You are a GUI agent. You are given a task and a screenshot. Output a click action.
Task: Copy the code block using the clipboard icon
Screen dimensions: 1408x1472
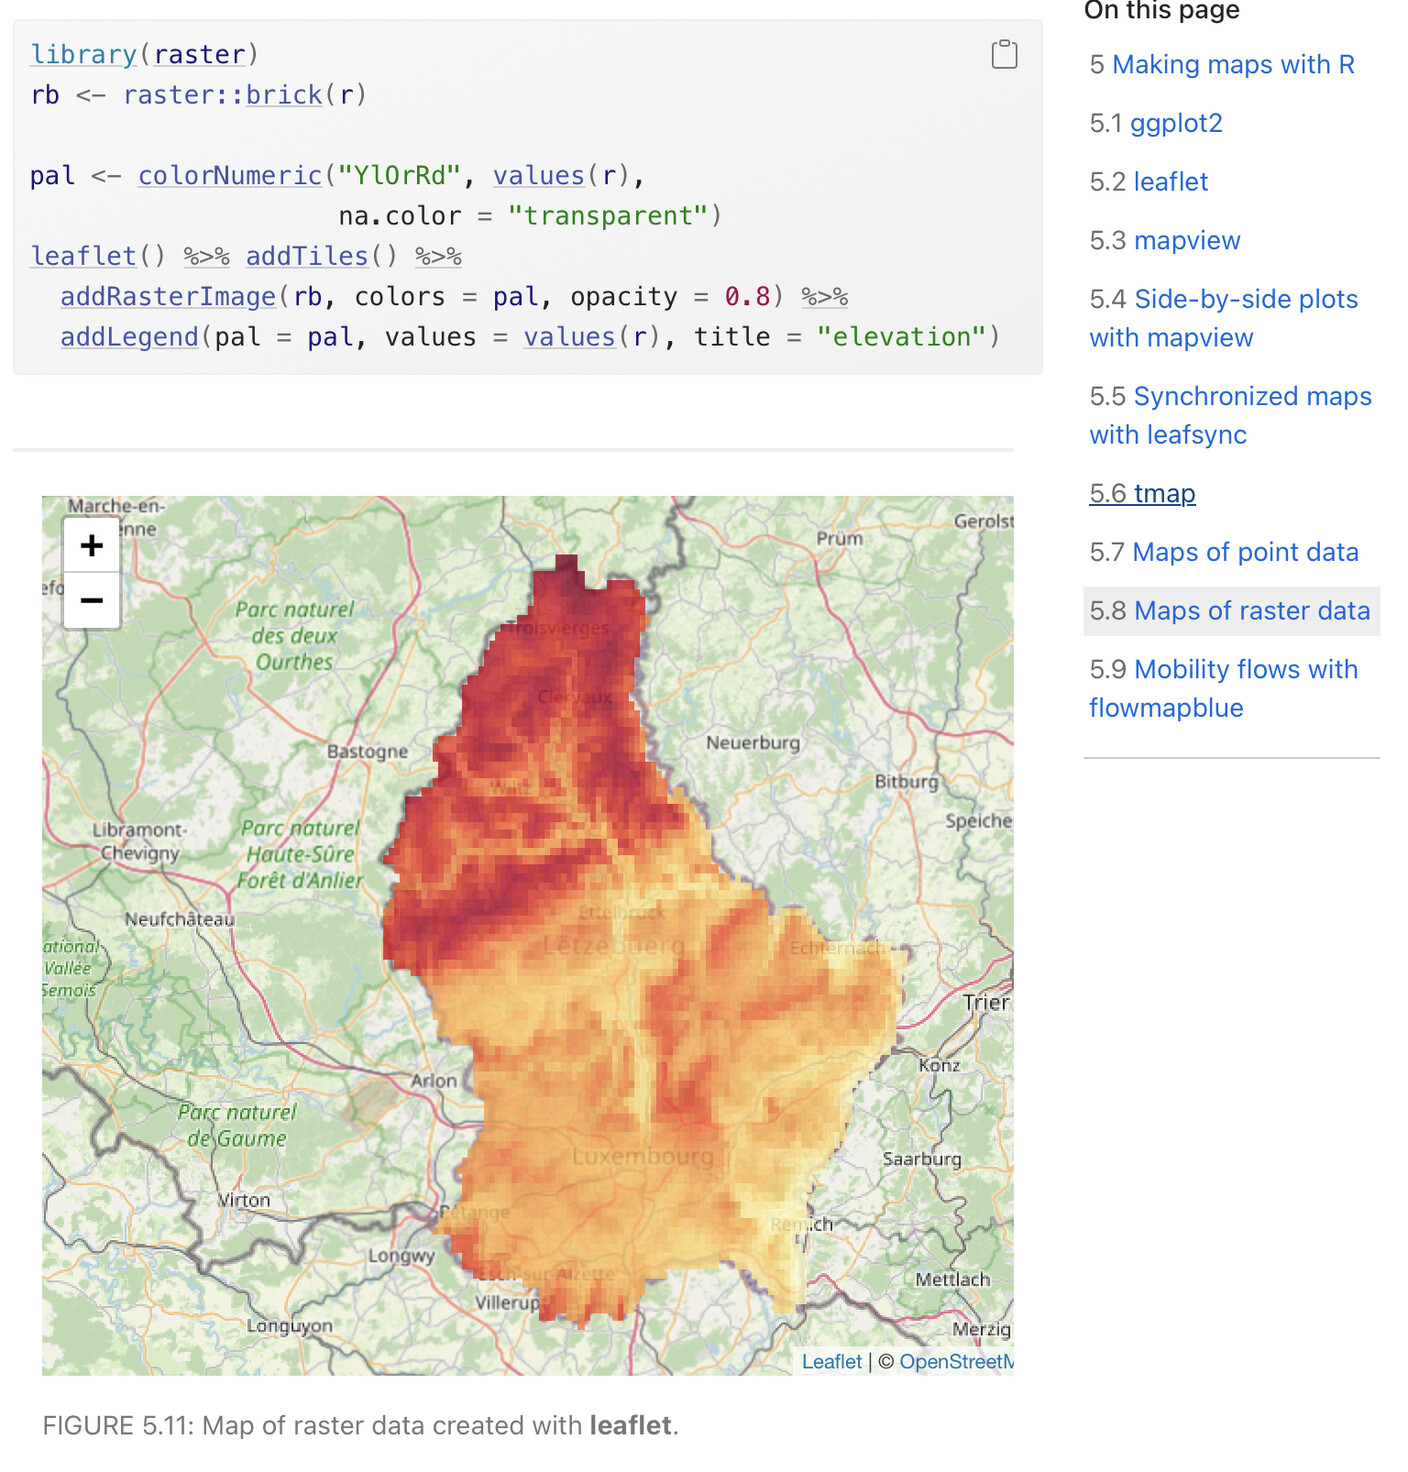(x=1003, y=54)
